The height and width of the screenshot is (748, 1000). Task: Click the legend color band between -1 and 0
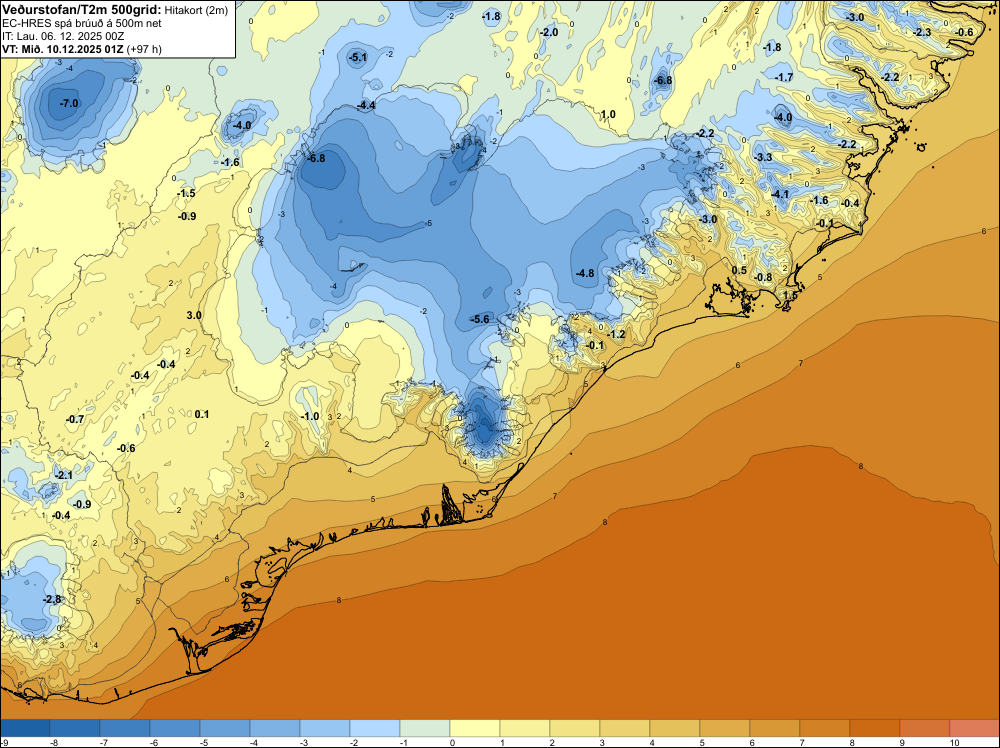(425, 728)
